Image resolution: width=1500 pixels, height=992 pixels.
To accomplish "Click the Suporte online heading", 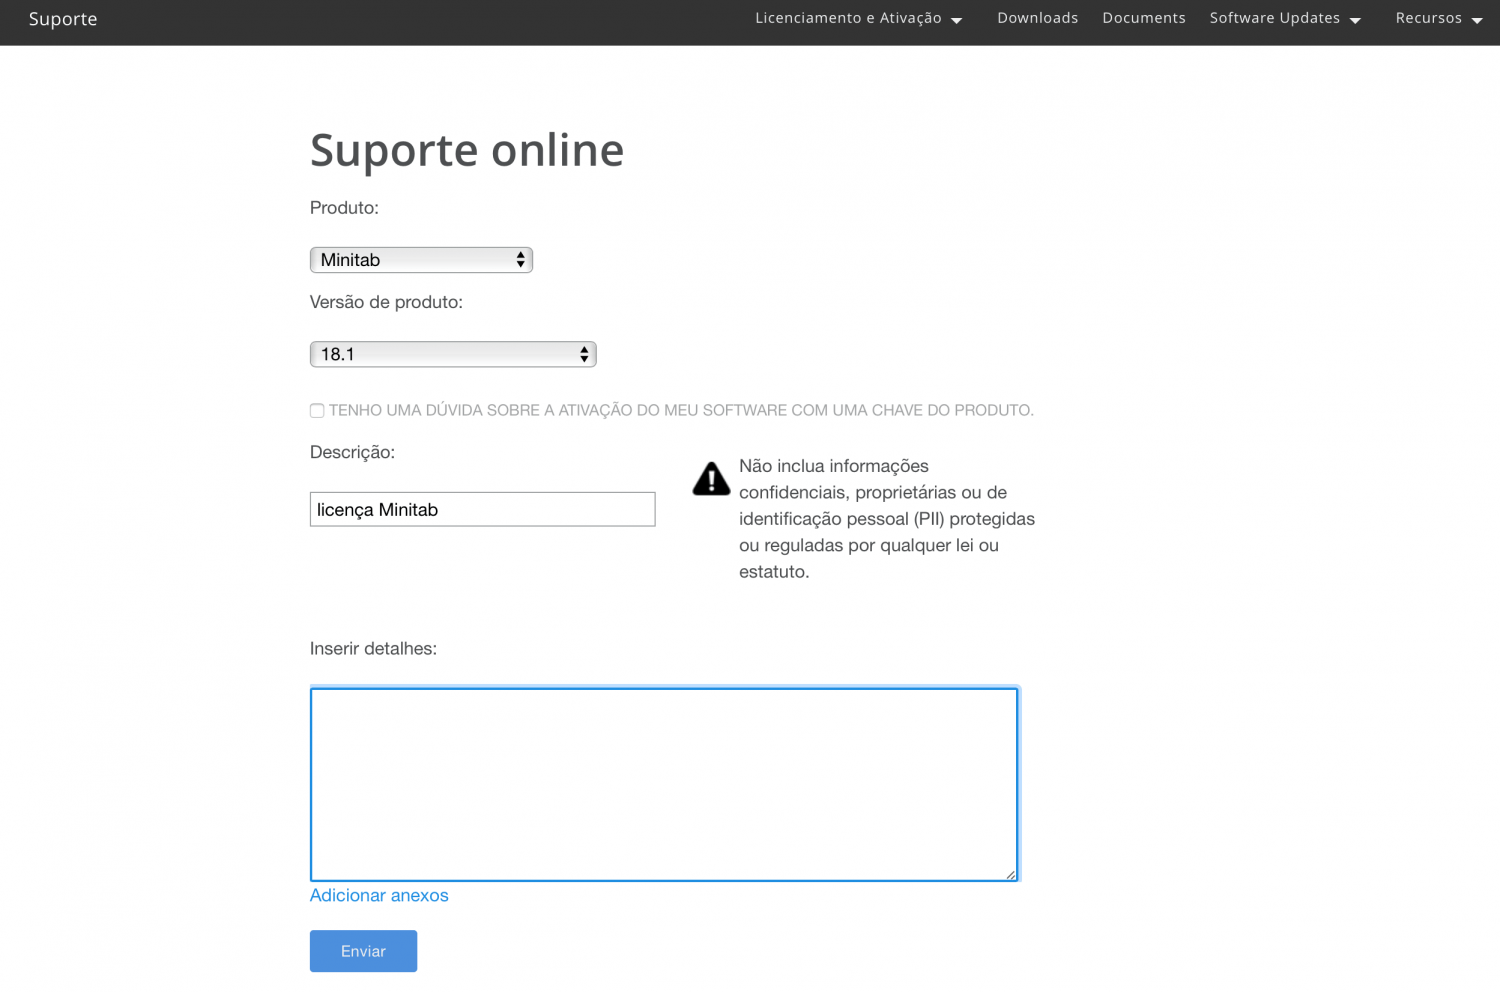I will click(467, 150).
